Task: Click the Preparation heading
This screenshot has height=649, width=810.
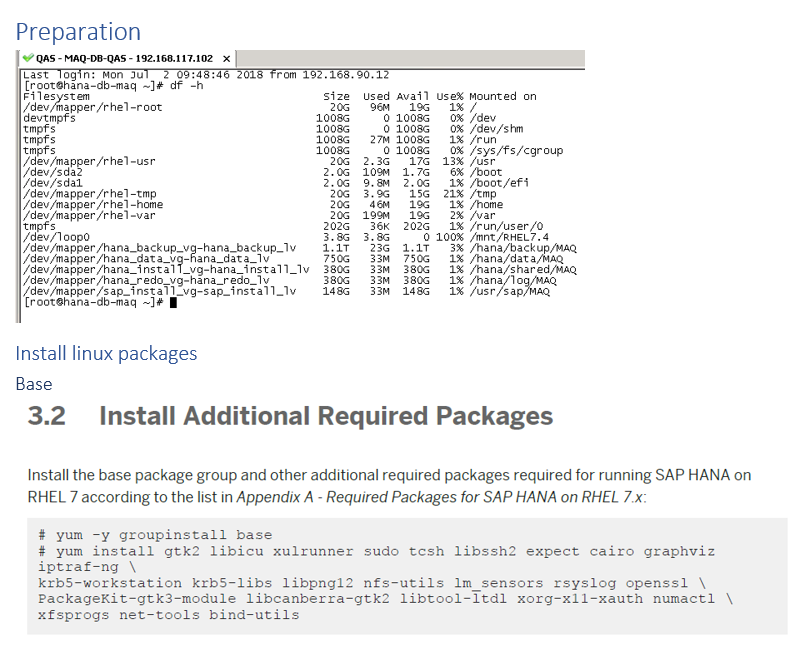Action: tap(78, 32)
